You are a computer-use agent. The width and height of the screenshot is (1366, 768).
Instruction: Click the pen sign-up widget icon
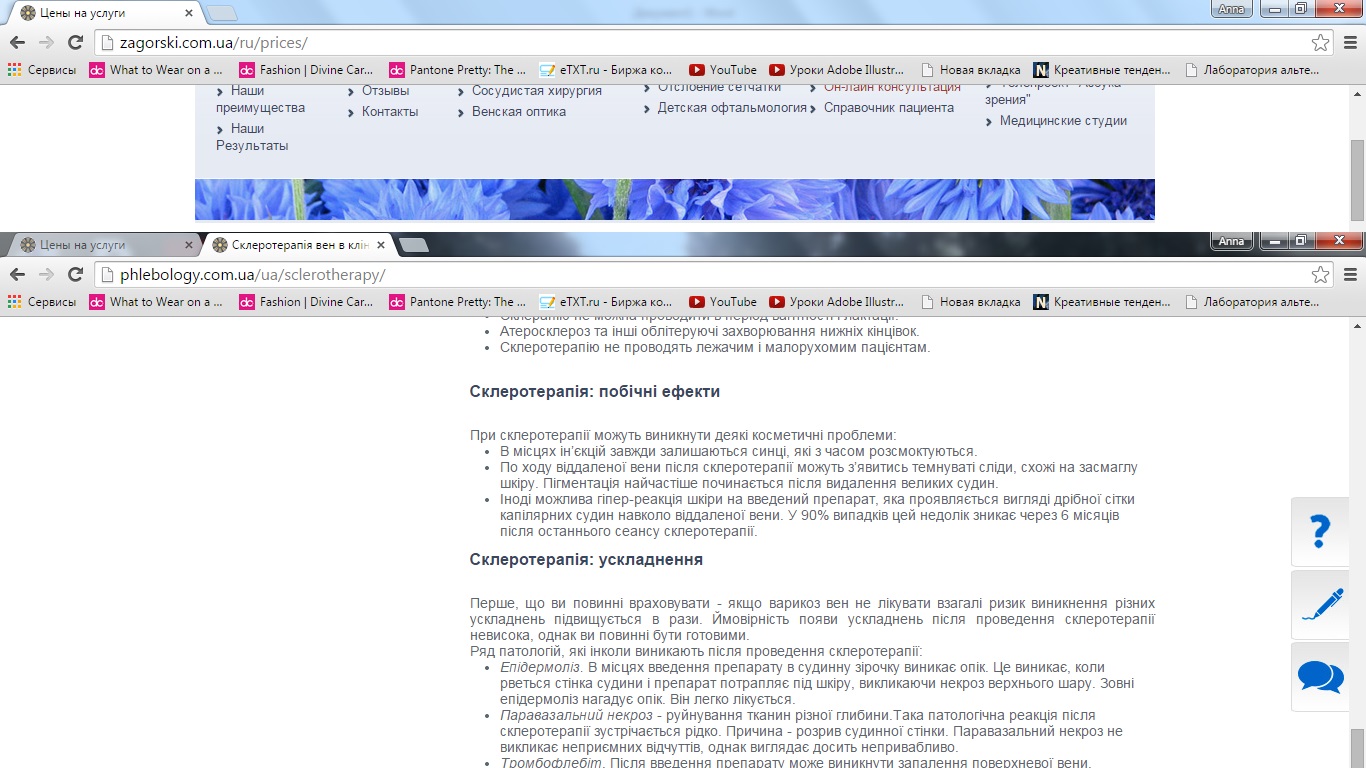(x=1320, y=605)
